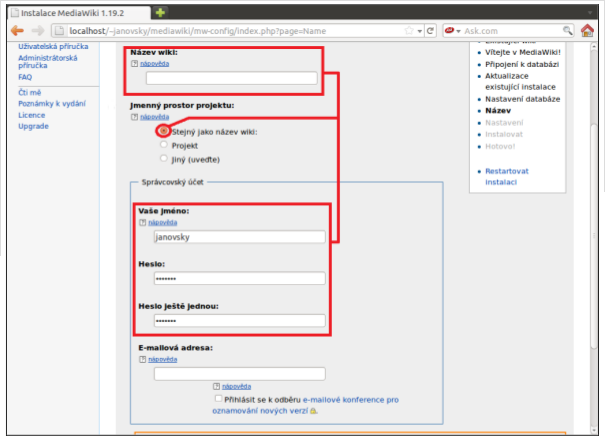Click the page icon in the address bar
The height and width of the screenshot is (443, 607).
[x=59, y=31]
